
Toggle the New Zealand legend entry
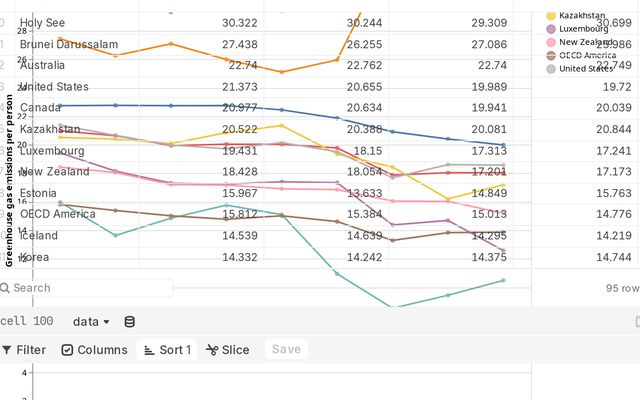[580, 42]
